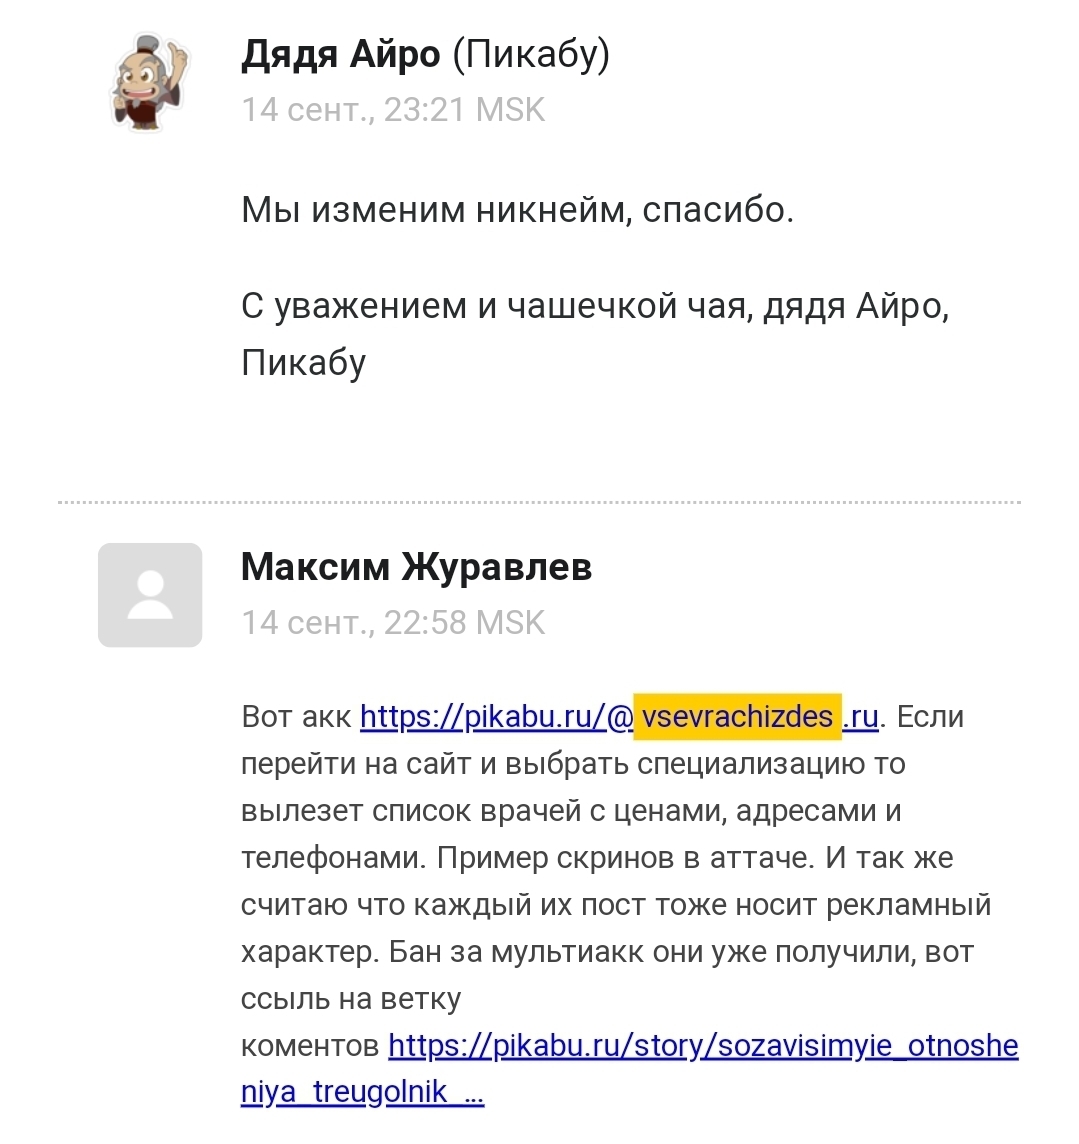Open Максим Журавлев's gray placeholder avatar
The height and width of the screenshot is (1144, 1079).
click(150, 595)
